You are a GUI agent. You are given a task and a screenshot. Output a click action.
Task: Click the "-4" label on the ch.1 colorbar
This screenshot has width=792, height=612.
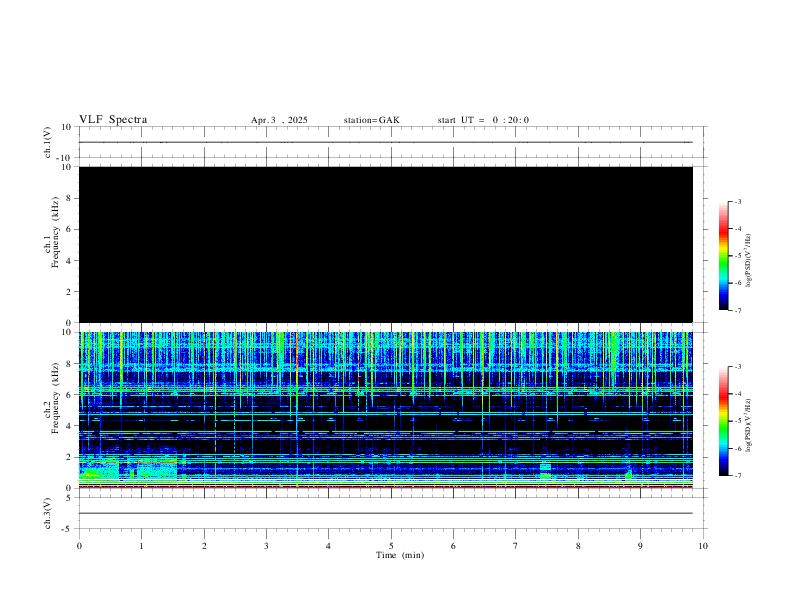tap(737, 229)
